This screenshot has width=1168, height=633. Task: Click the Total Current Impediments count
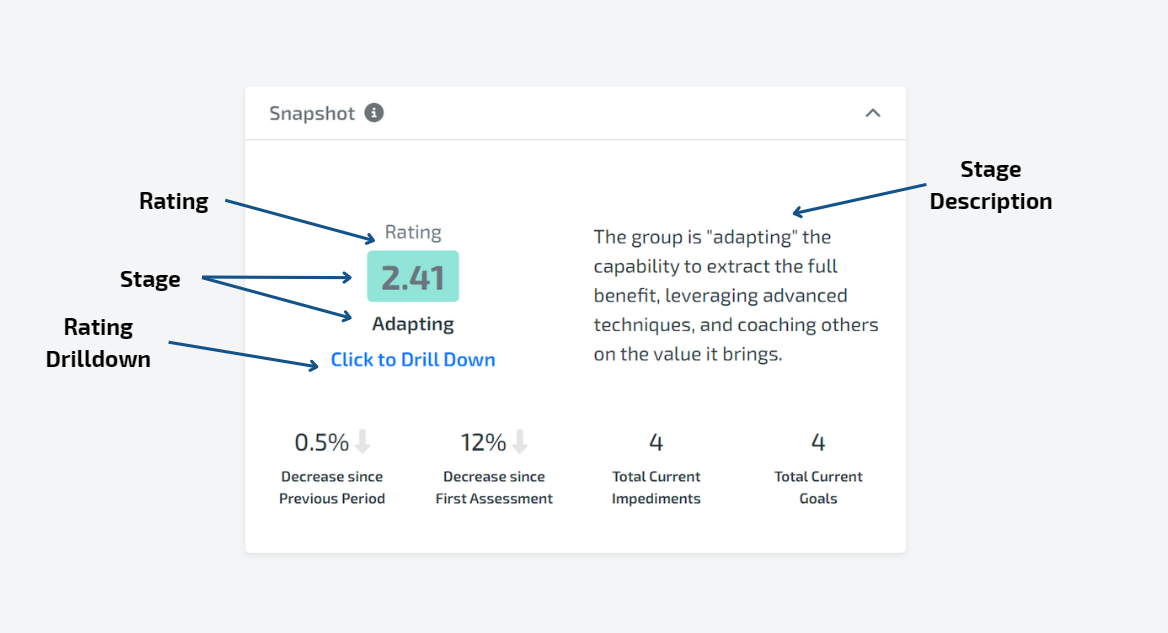(x=656, y=442)
